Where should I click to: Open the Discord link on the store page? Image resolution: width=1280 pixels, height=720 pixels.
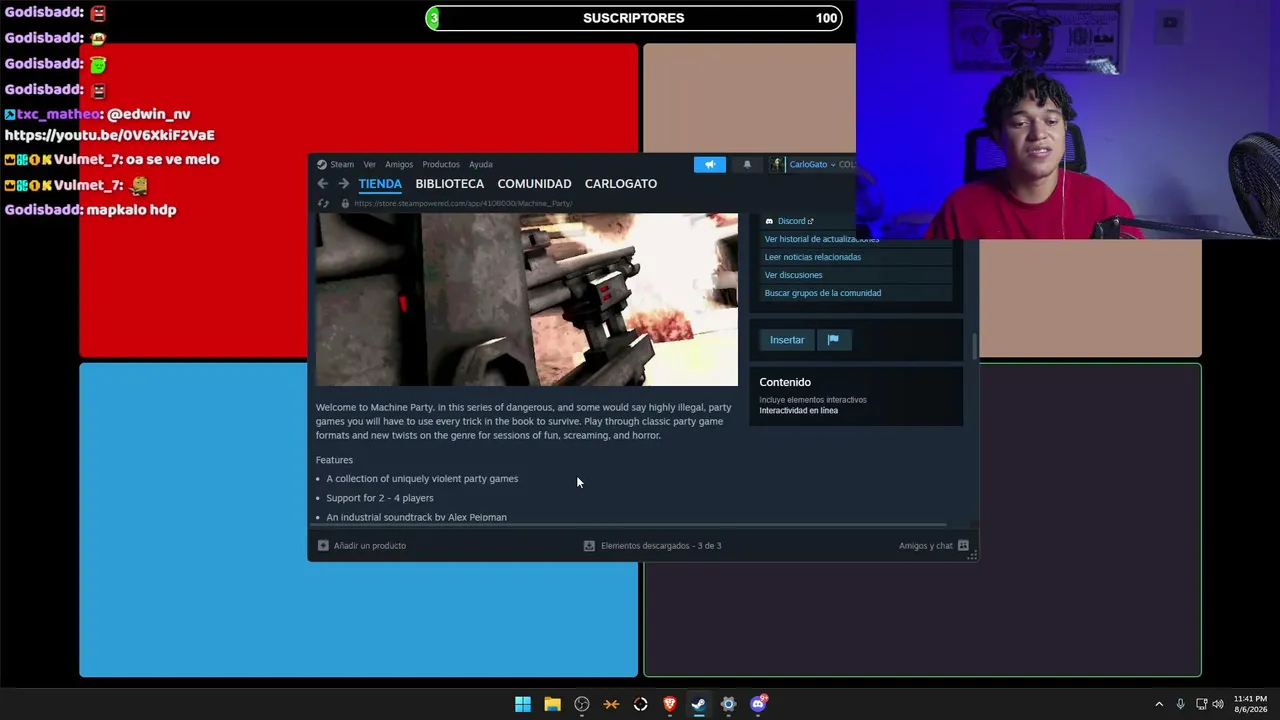[790, 221]
